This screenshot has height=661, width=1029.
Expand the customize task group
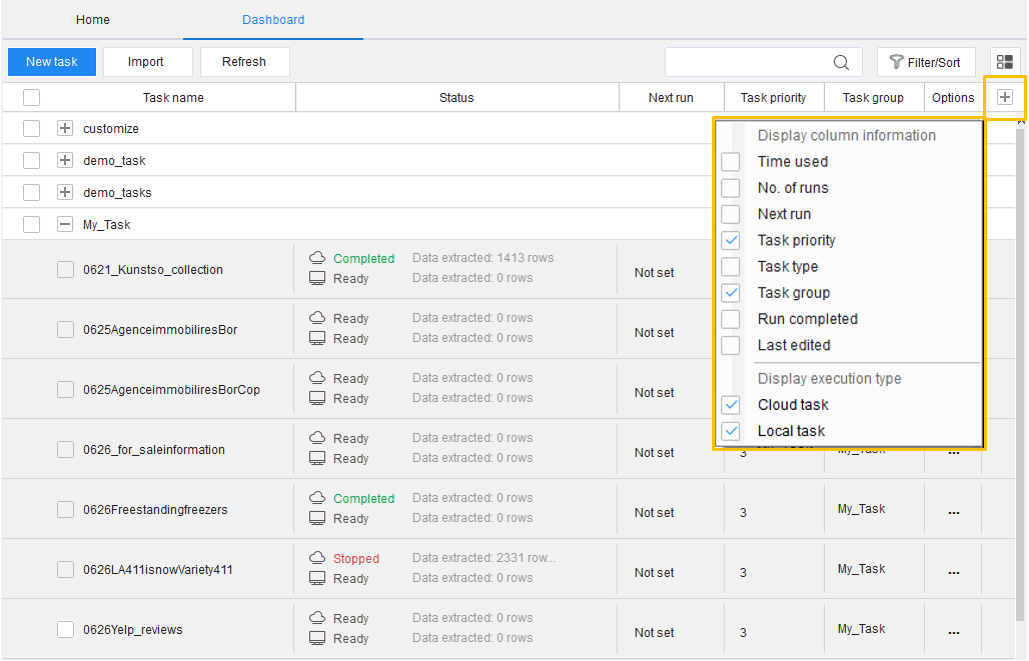click(x=65, y=129)
